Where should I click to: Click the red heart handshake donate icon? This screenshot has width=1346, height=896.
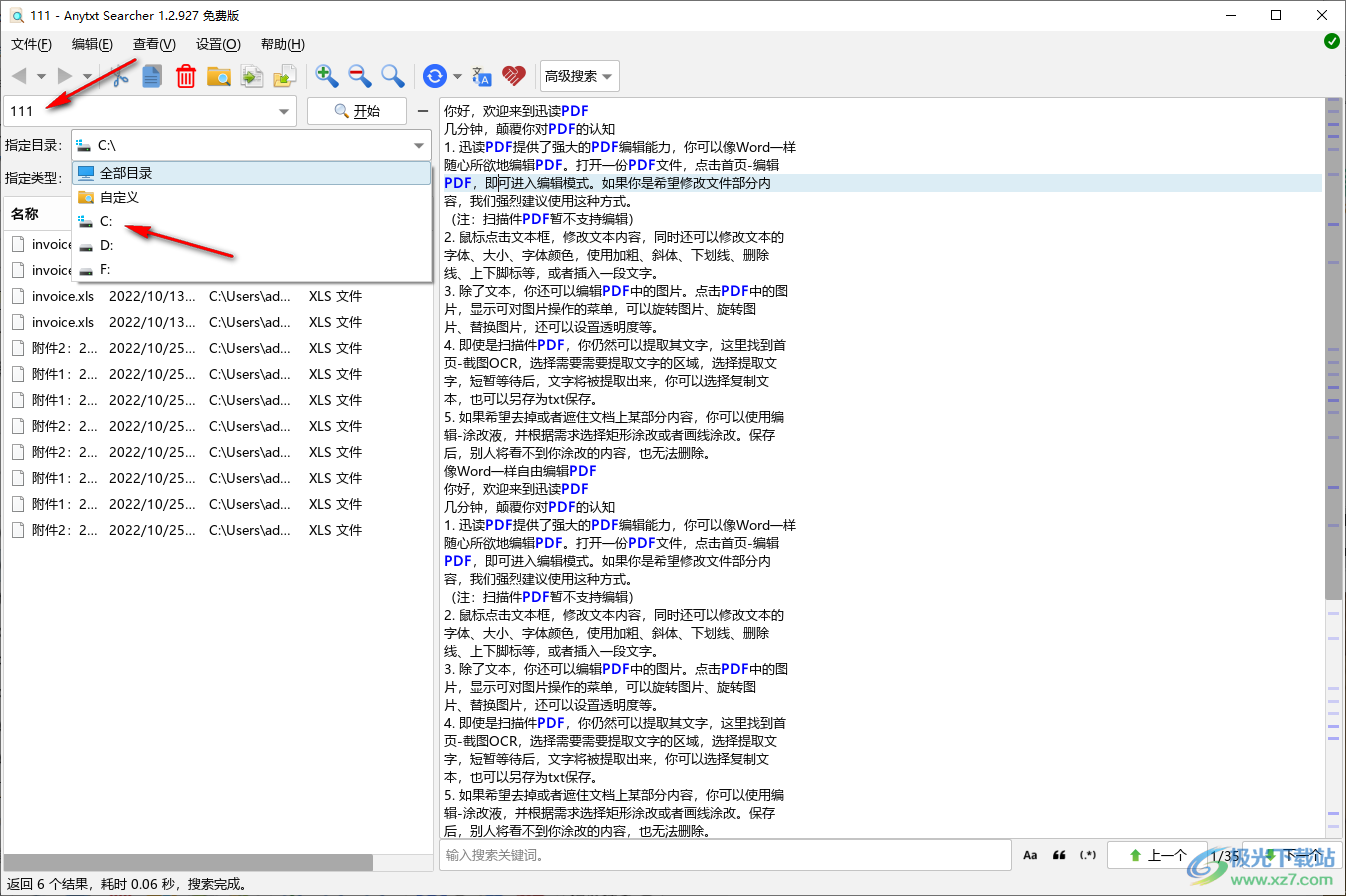[x=514, y=76]
